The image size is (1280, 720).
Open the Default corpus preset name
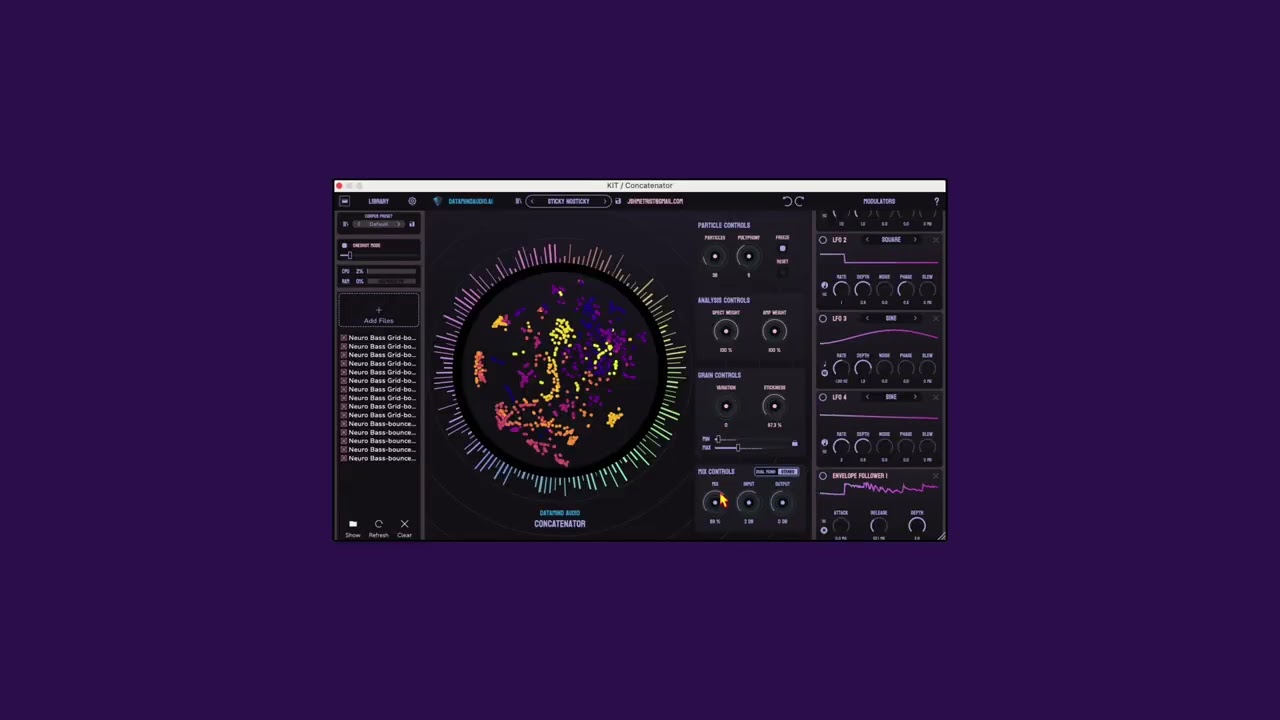pyautogui.click(x=378, y=224)
